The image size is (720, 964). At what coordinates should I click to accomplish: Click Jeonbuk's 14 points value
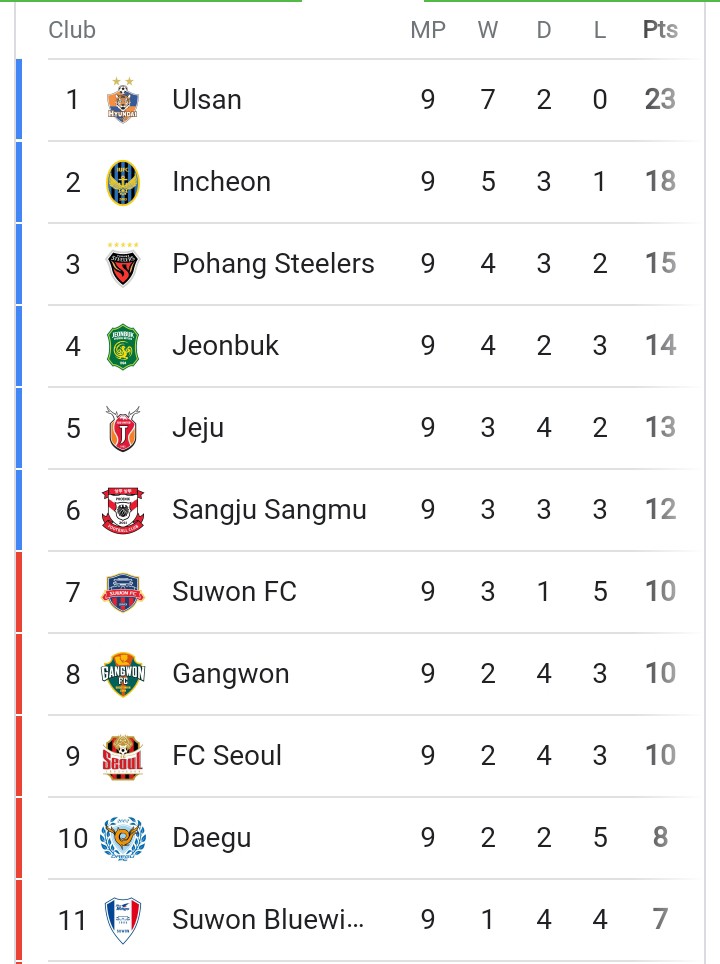tap(660, 346)
